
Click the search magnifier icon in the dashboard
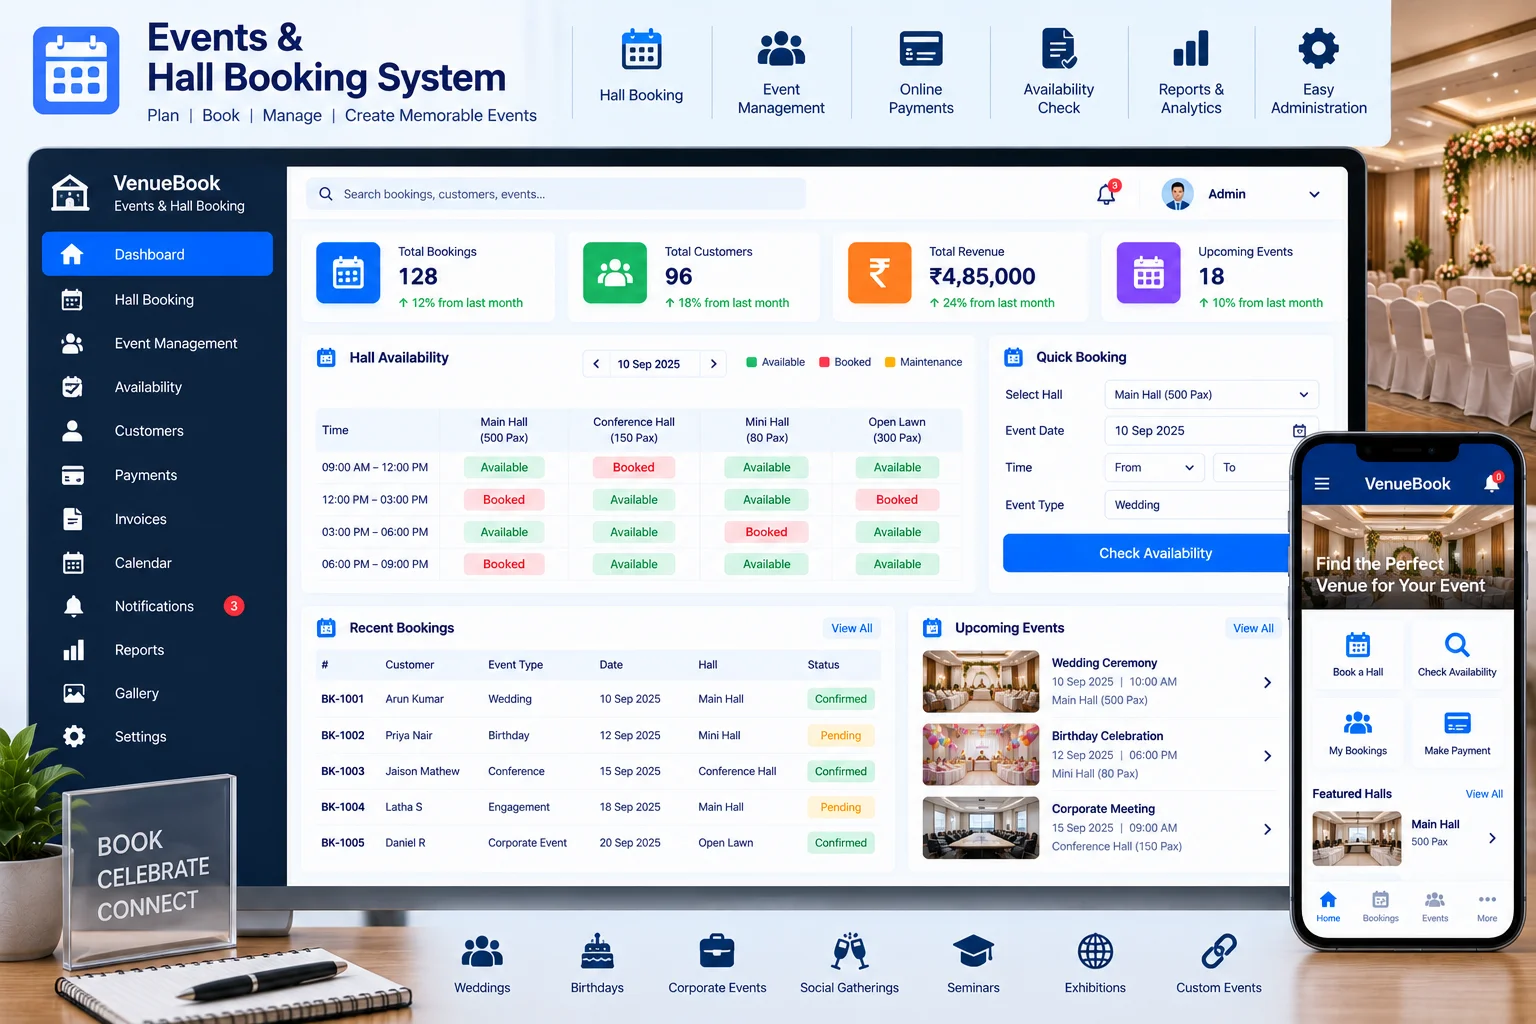click(326, 194)
